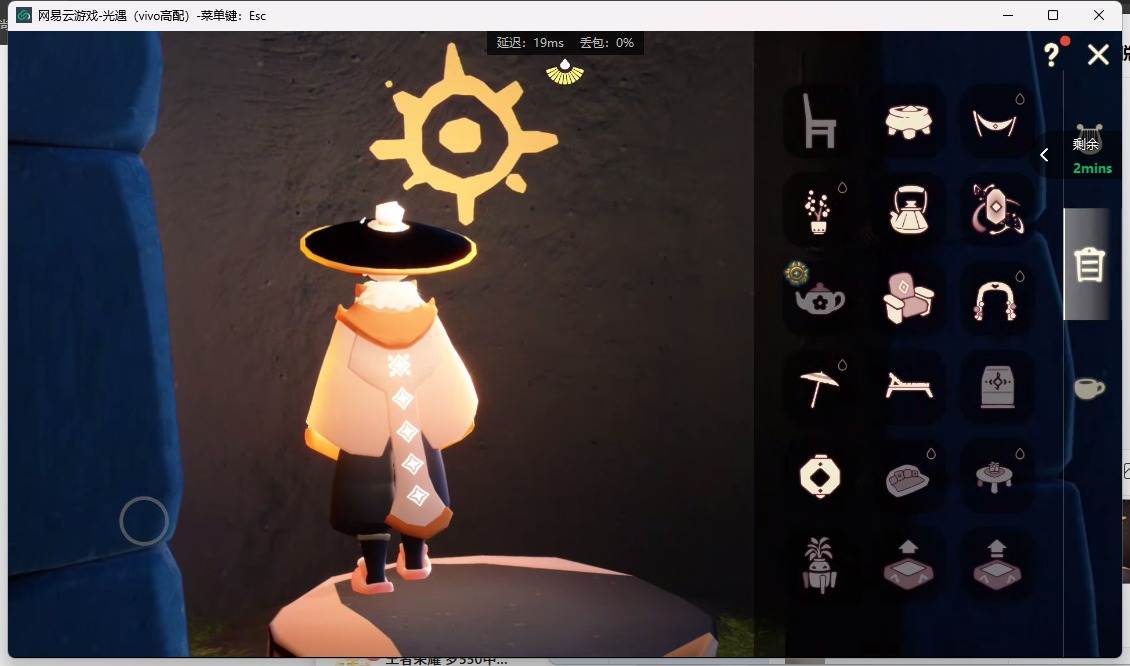Select the flower teapot icon
This screenshot has width=1130, height=666.
click(819, 298)
